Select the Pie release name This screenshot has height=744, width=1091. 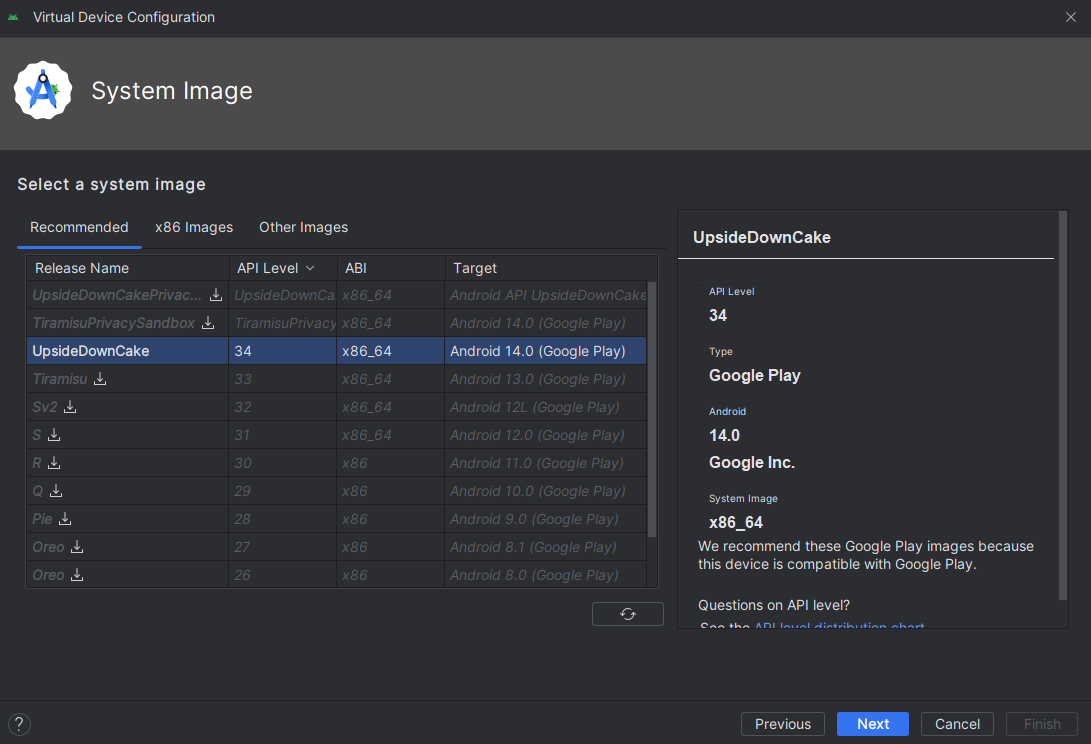42,519
